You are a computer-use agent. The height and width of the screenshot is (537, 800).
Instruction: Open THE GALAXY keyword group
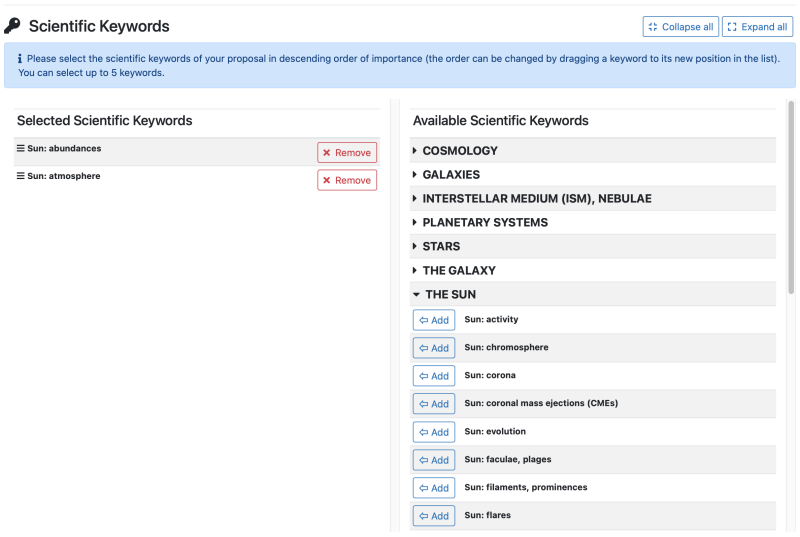pos(458,271)
